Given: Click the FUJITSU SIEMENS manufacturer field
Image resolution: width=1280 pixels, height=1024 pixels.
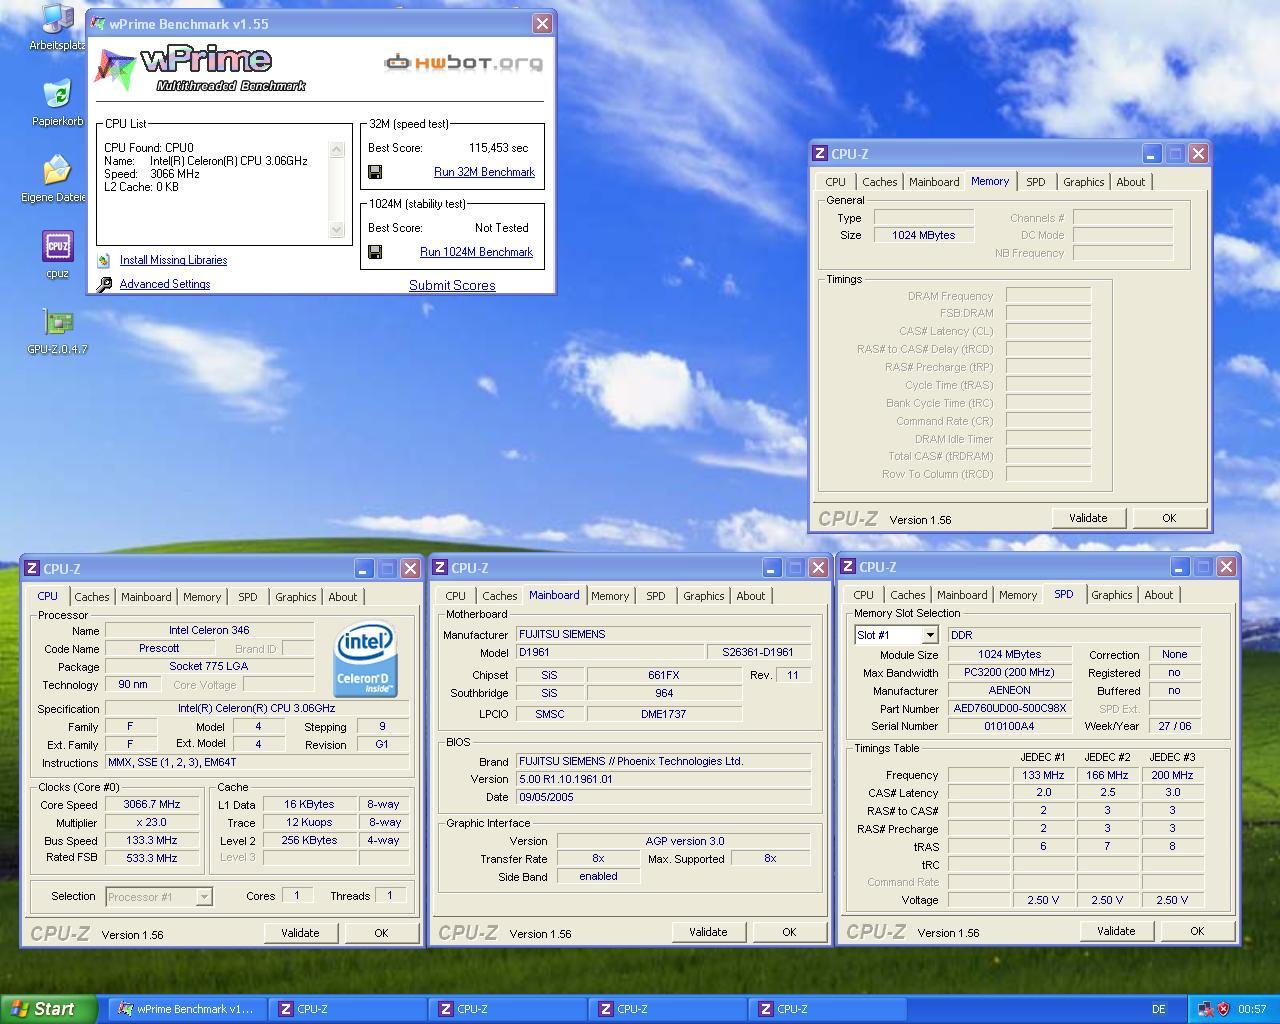Looking at the screenshot, I should [x=663, y=635].
